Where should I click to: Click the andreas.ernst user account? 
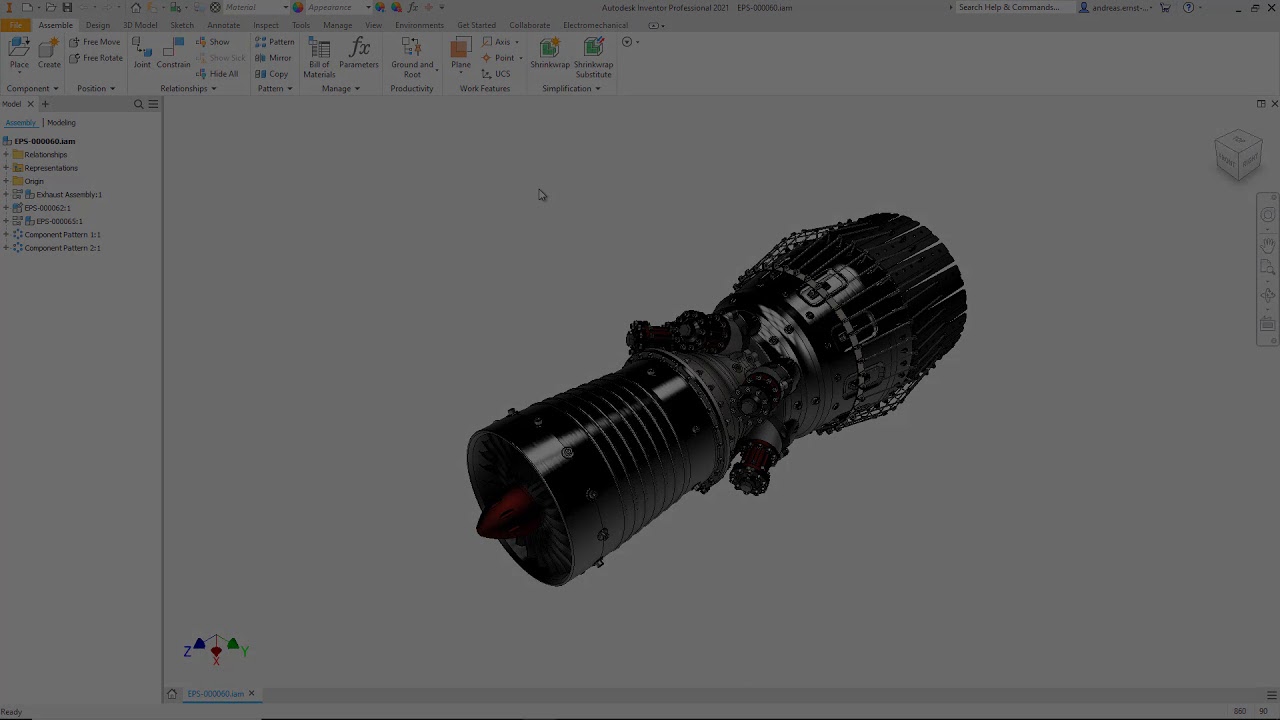tap(1117, 7)
